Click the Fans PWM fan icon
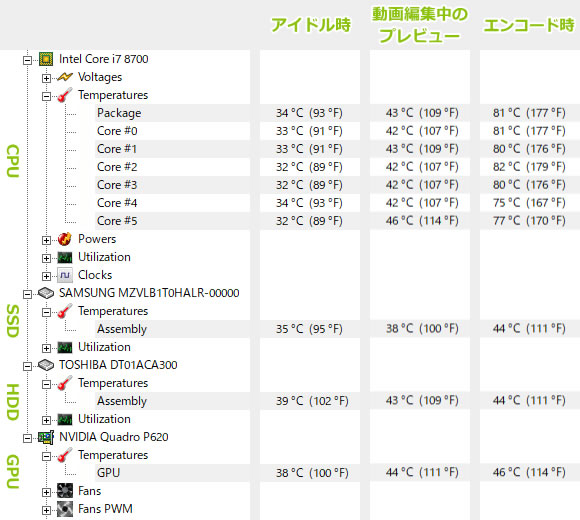580x520 pixels. [x=65, y=509]
